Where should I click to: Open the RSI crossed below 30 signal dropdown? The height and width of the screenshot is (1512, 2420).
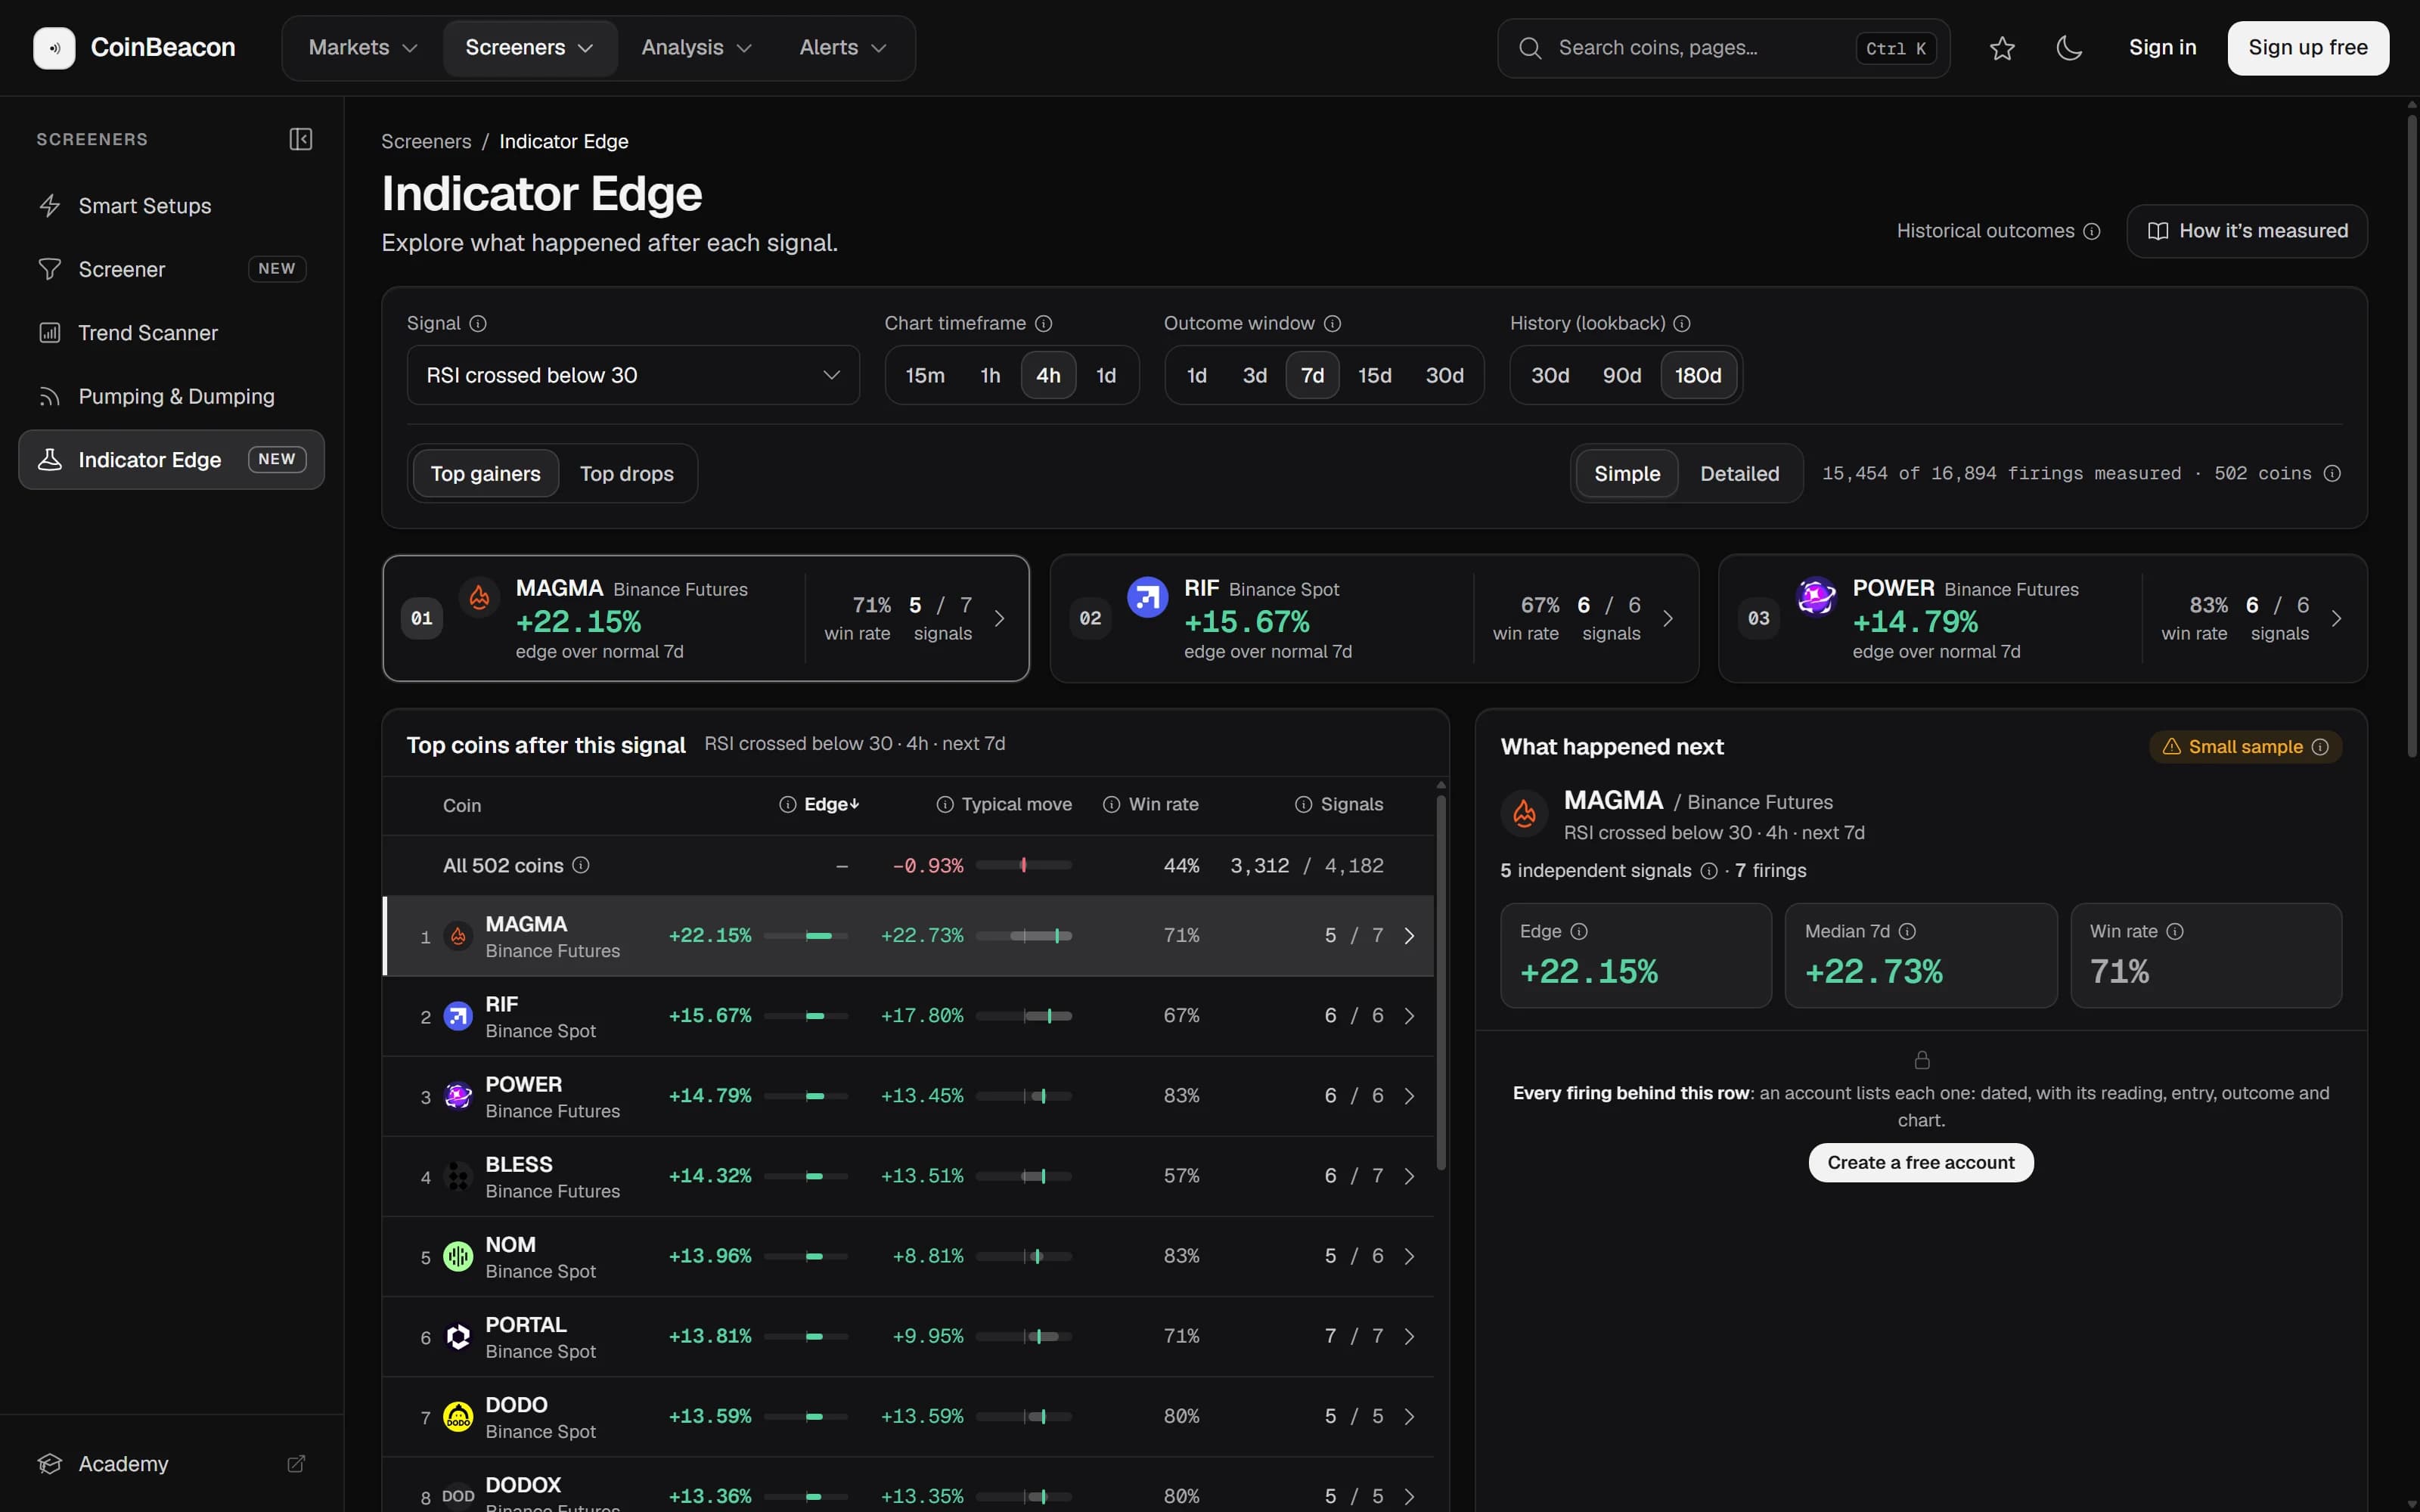point(633,375)
